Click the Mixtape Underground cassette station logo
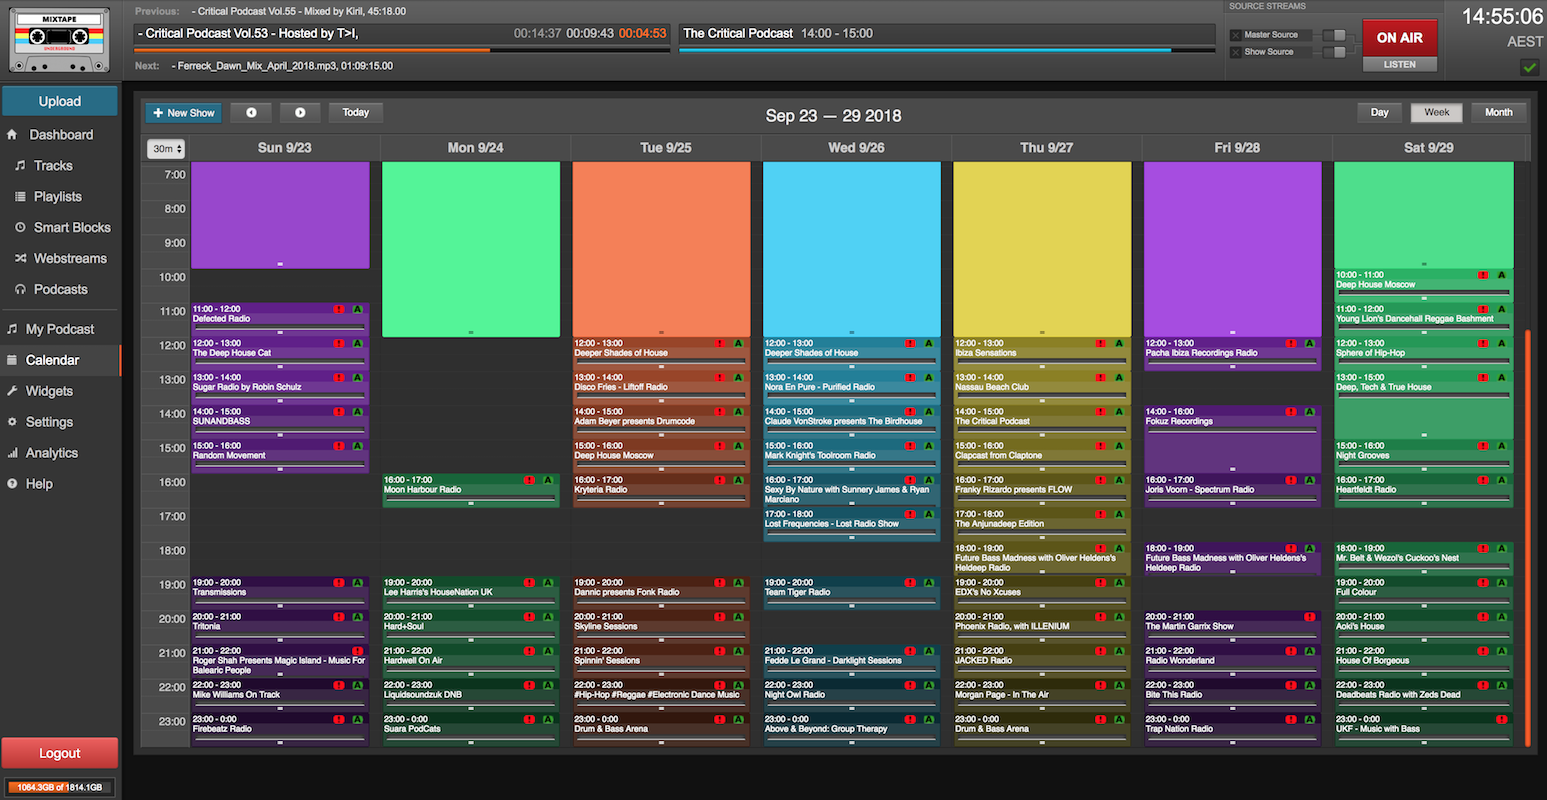 (60, 40)
